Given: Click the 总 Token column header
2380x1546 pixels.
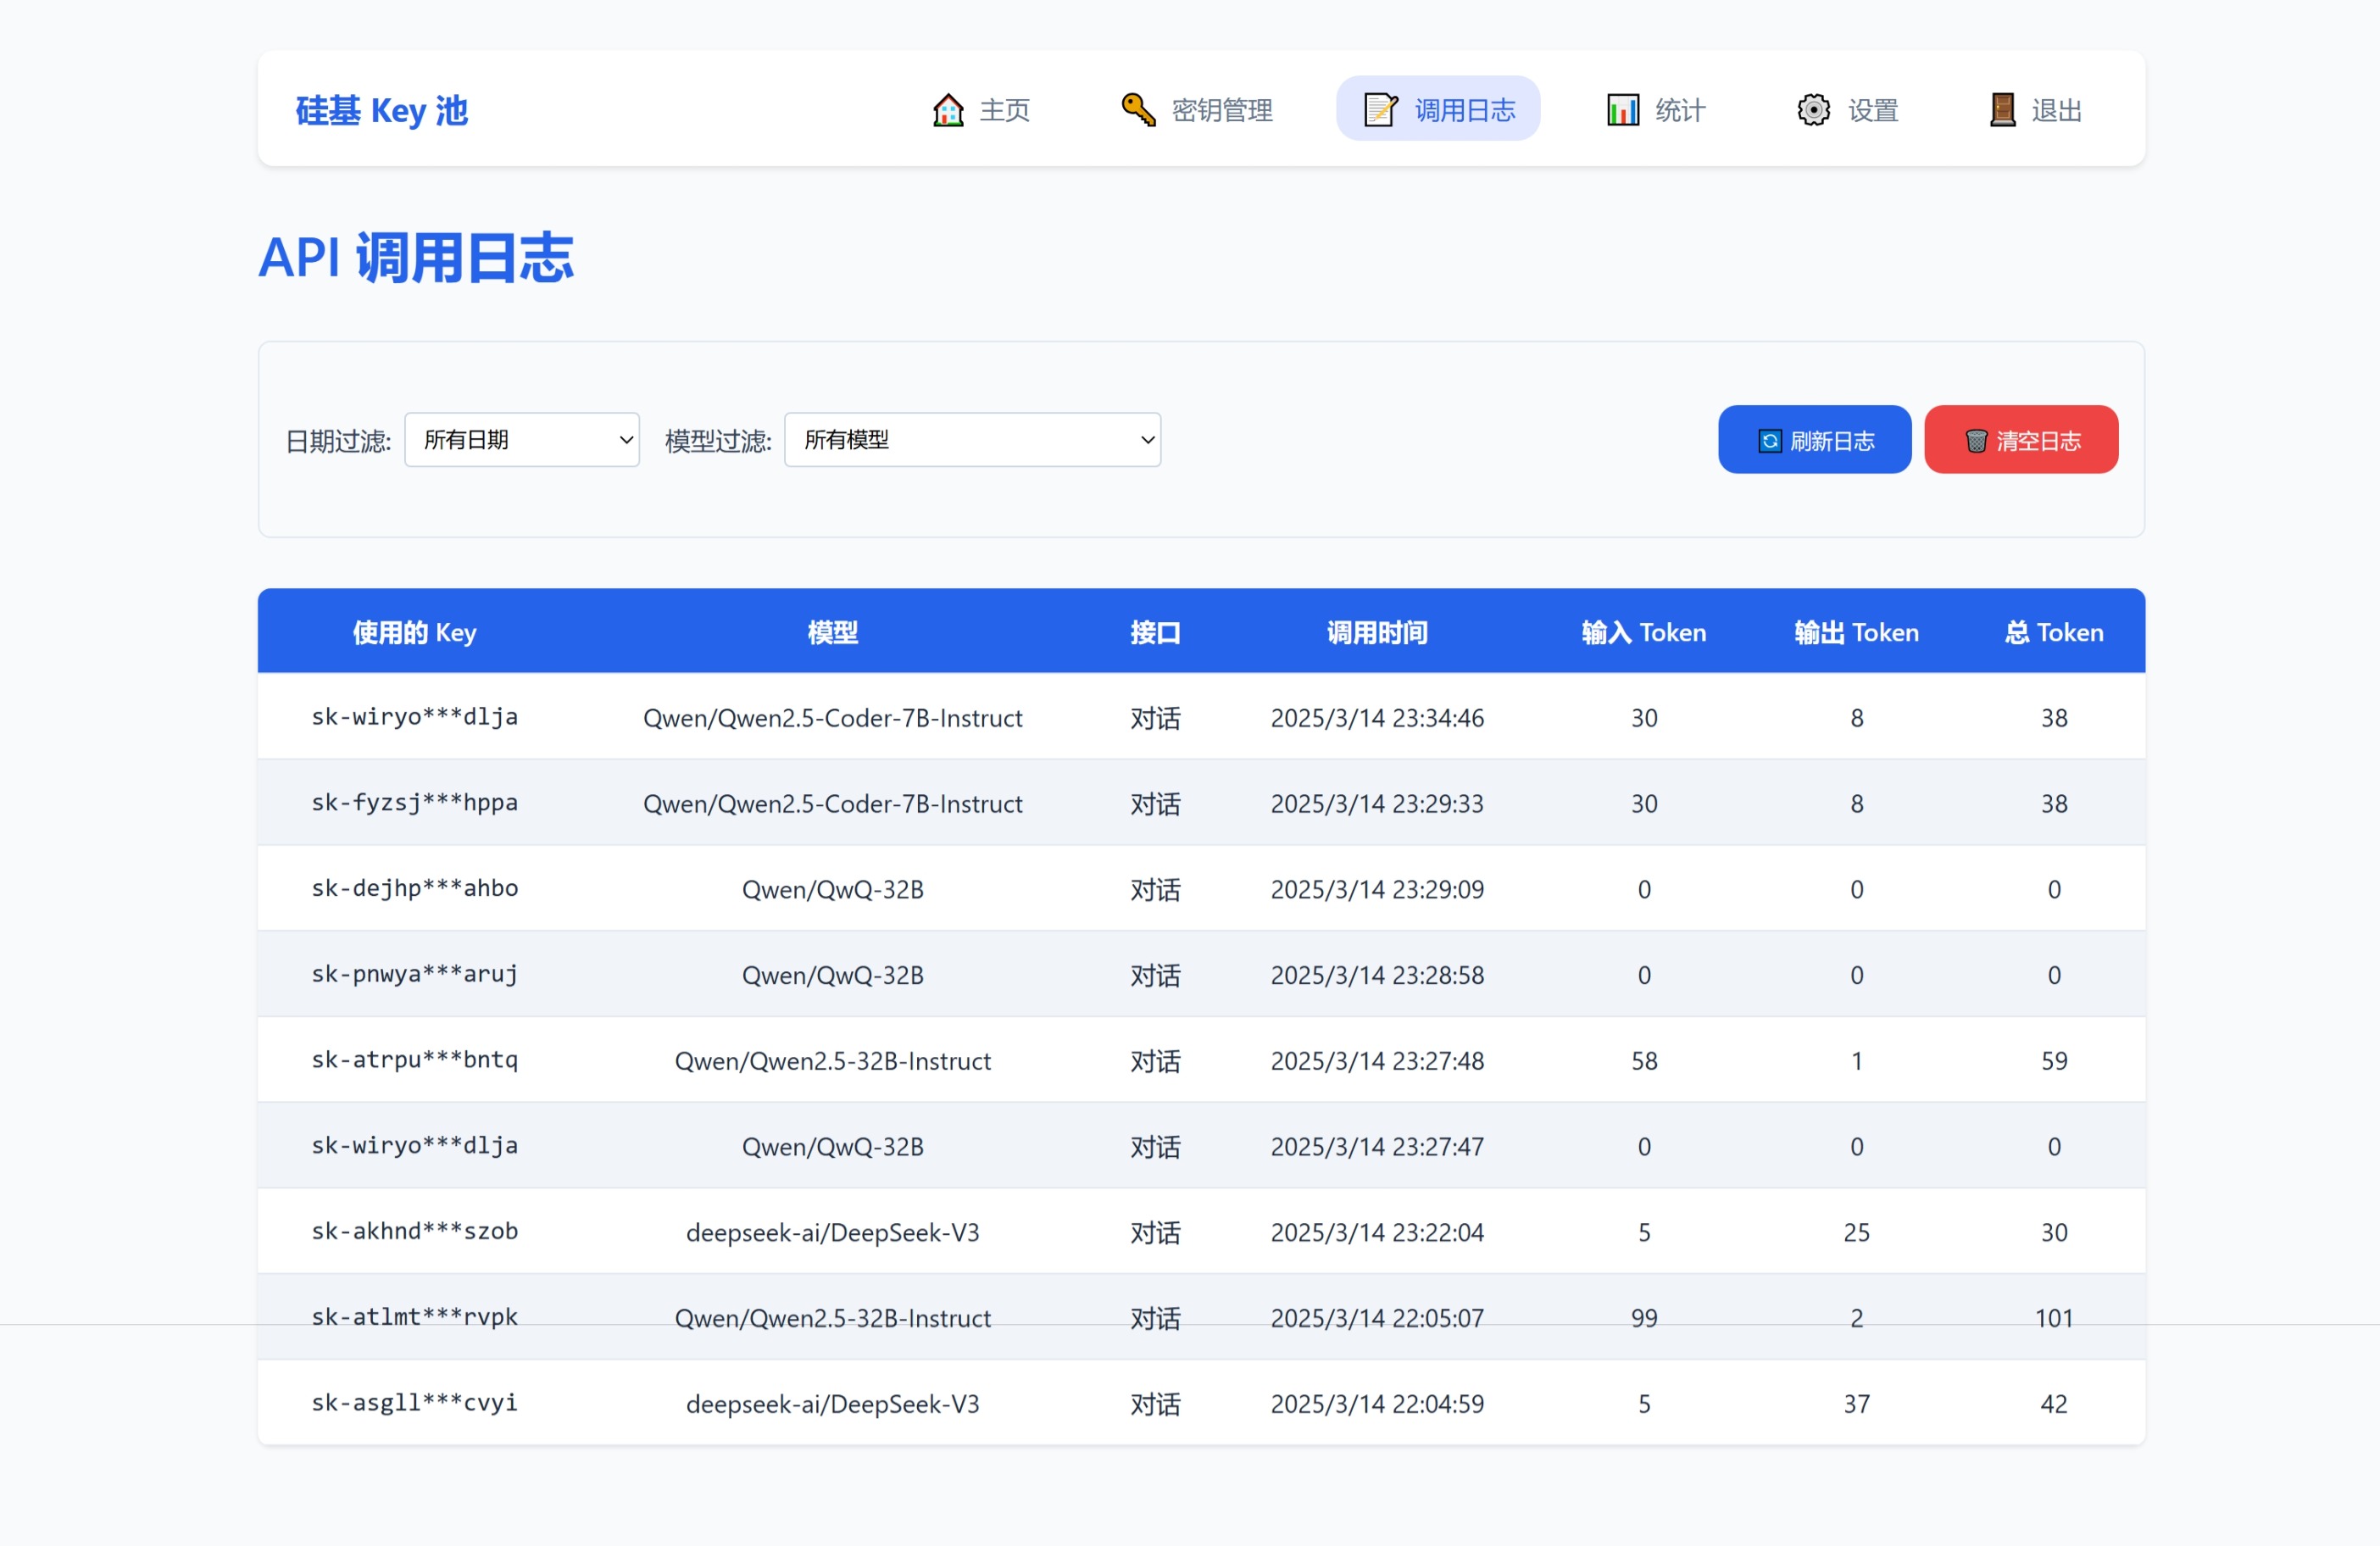Looking at the screenshot, I should point(2053,631).
